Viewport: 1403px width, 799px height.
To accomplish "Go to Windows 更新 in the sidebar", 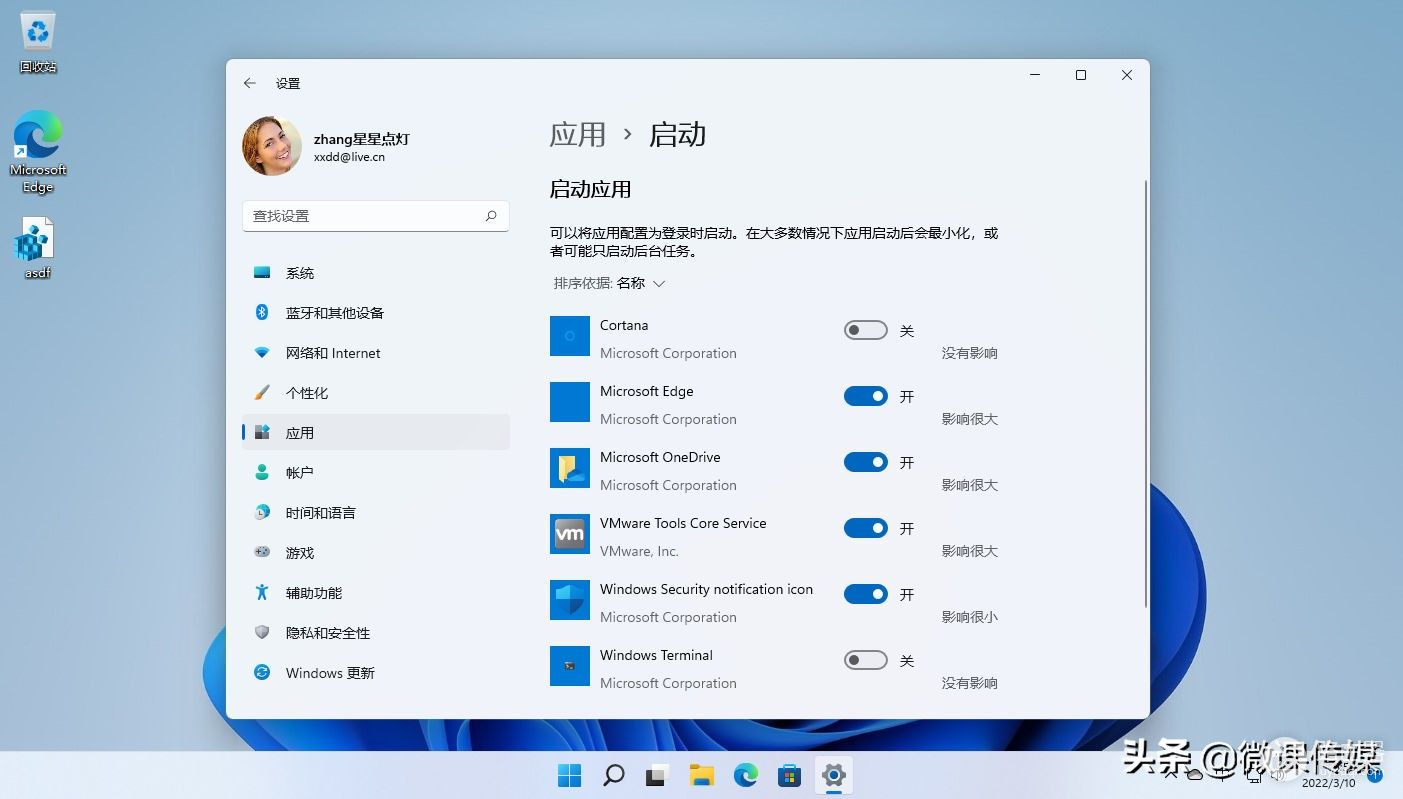I will pos(330,673).
